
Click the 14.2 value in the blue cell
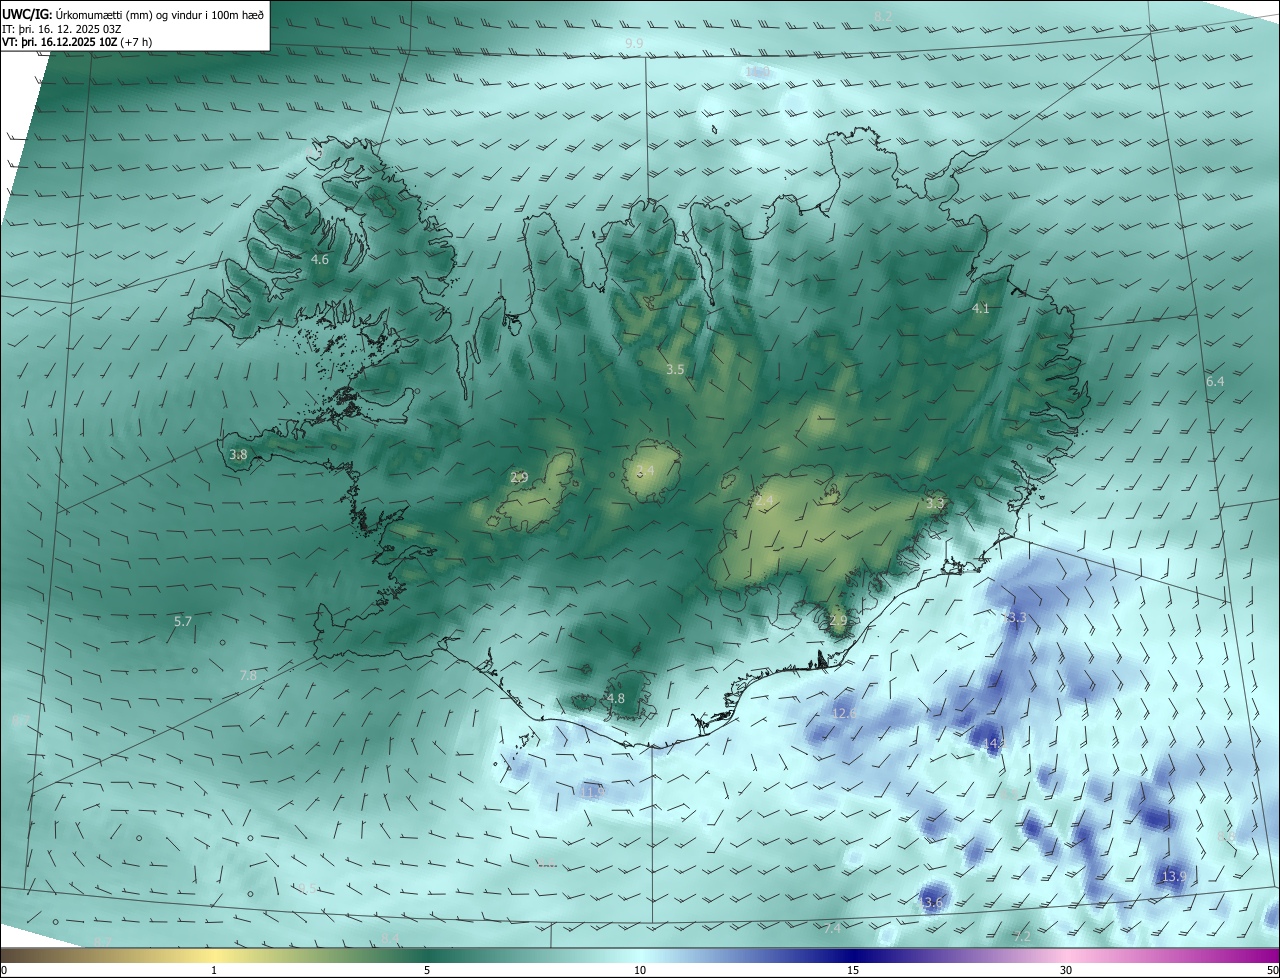[x=993, y=743]
